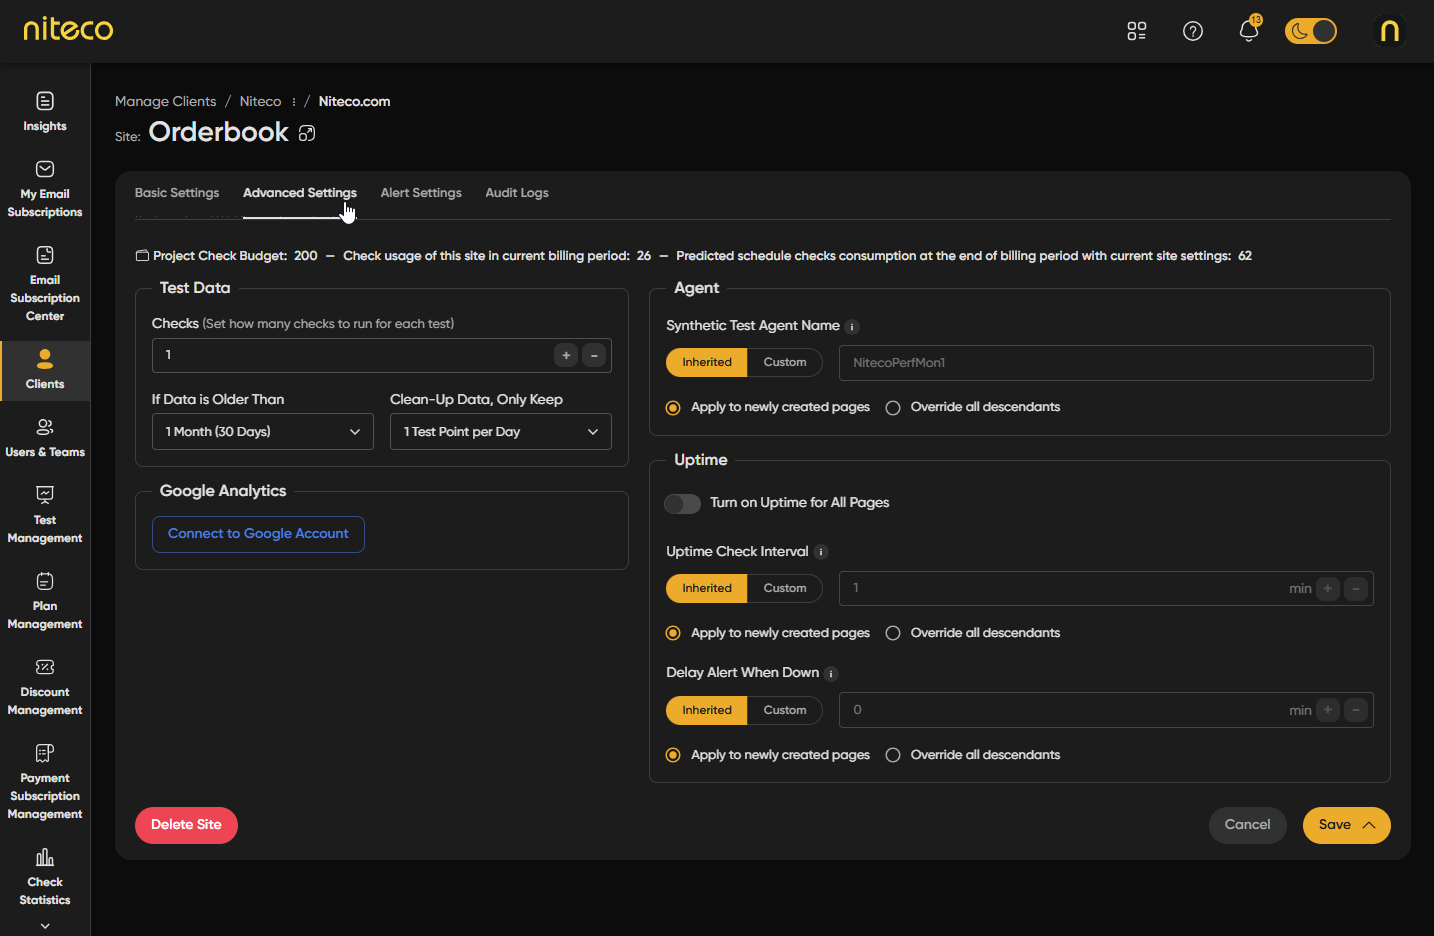This screenshot has height=936, width=1434.
Task: Select Inherited for Delay Alert When Down
Action: 707,711
